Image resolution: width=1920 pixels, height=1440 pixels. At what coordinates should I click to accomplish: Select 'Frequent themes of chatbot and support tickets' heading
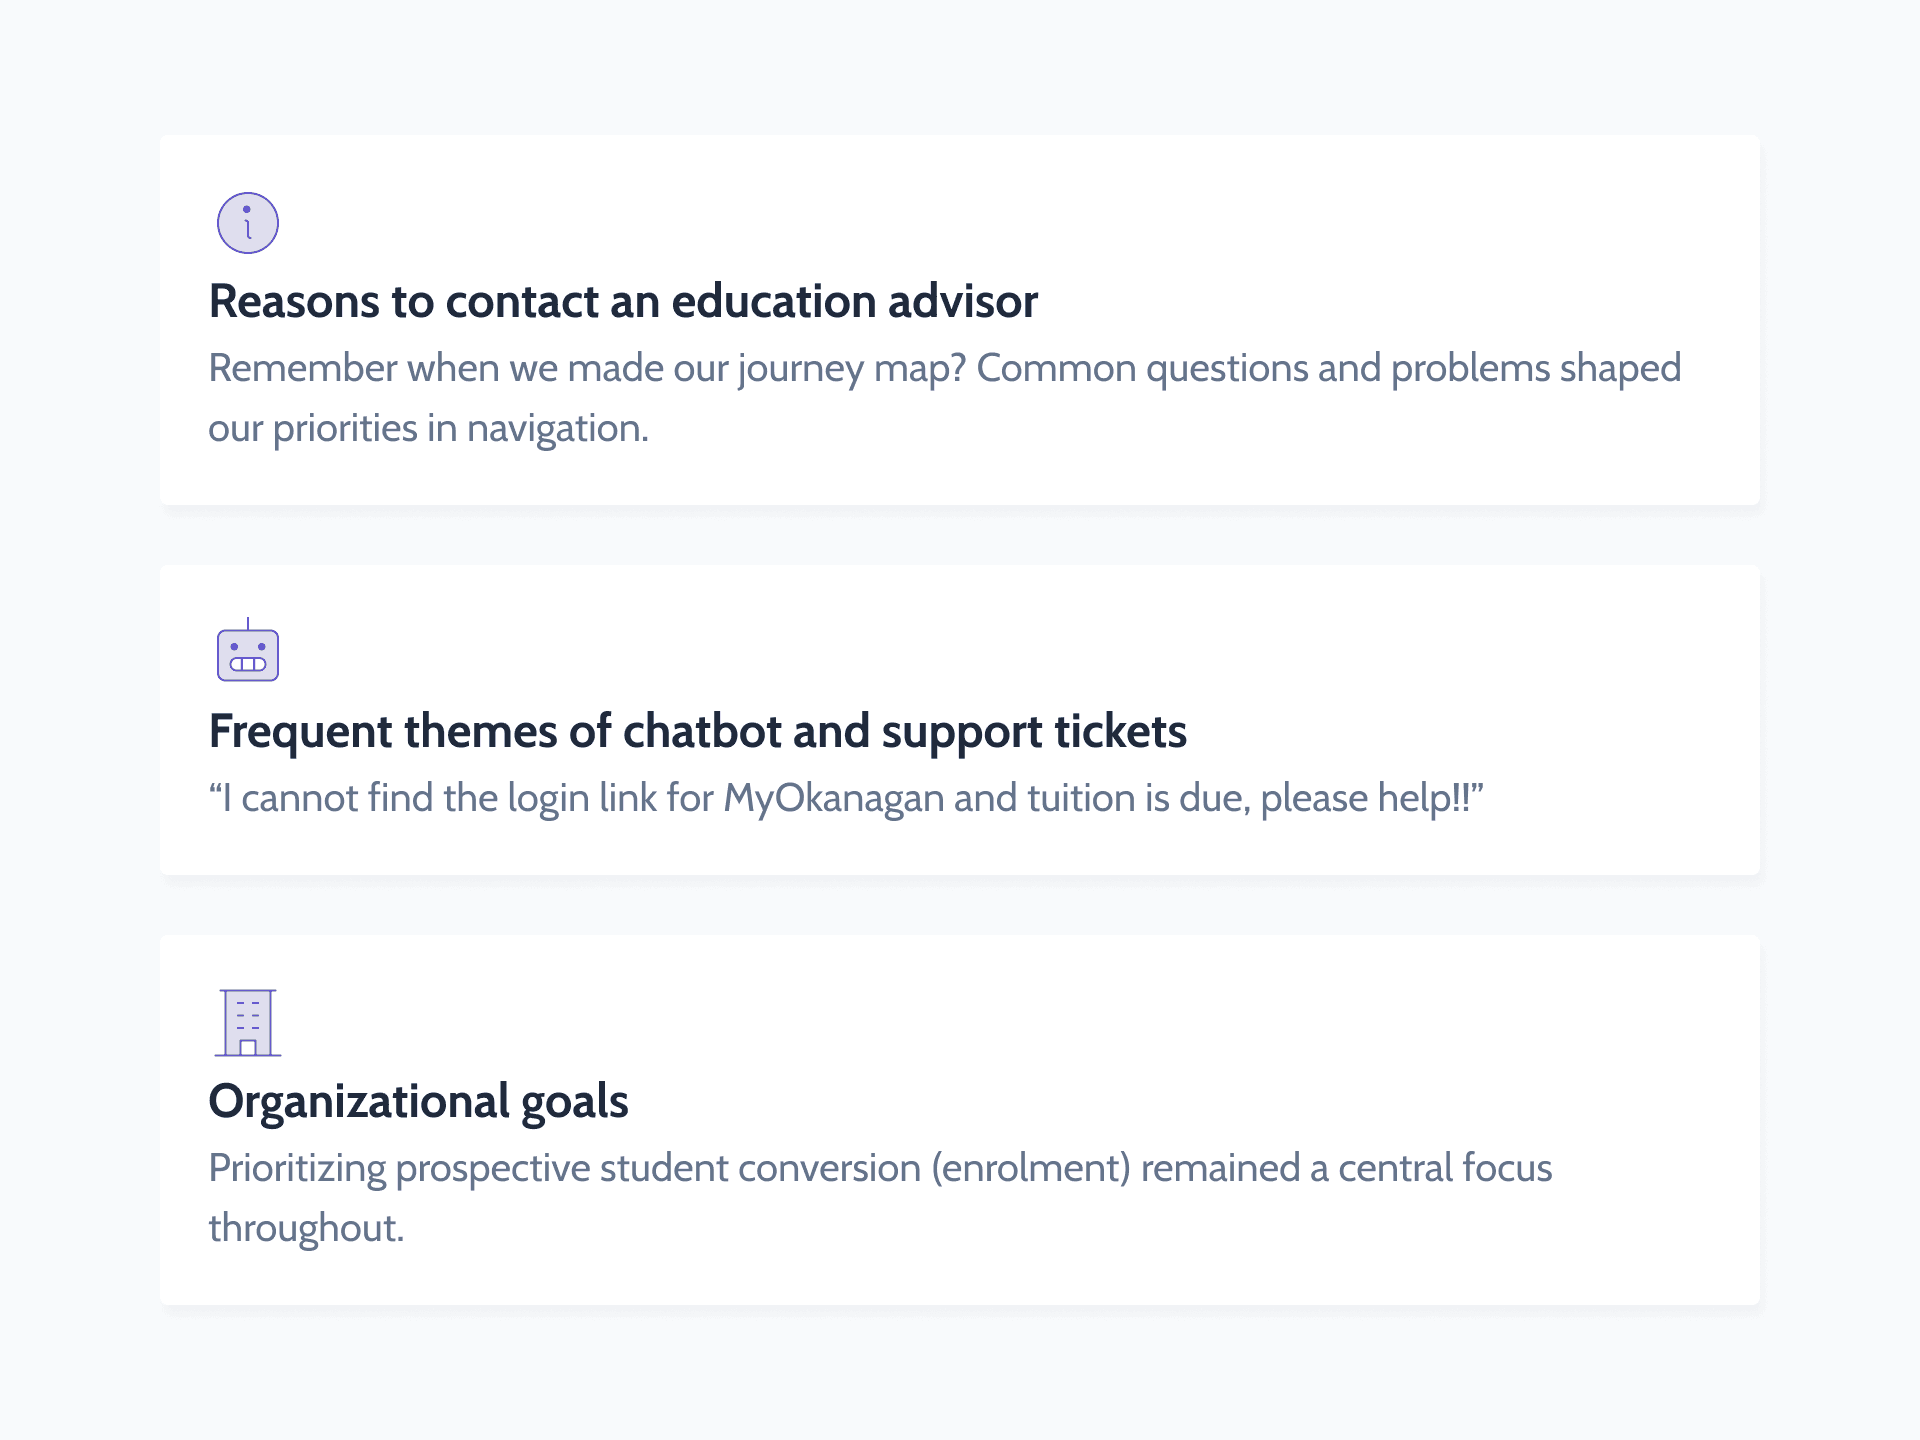[x=697, y=731]
